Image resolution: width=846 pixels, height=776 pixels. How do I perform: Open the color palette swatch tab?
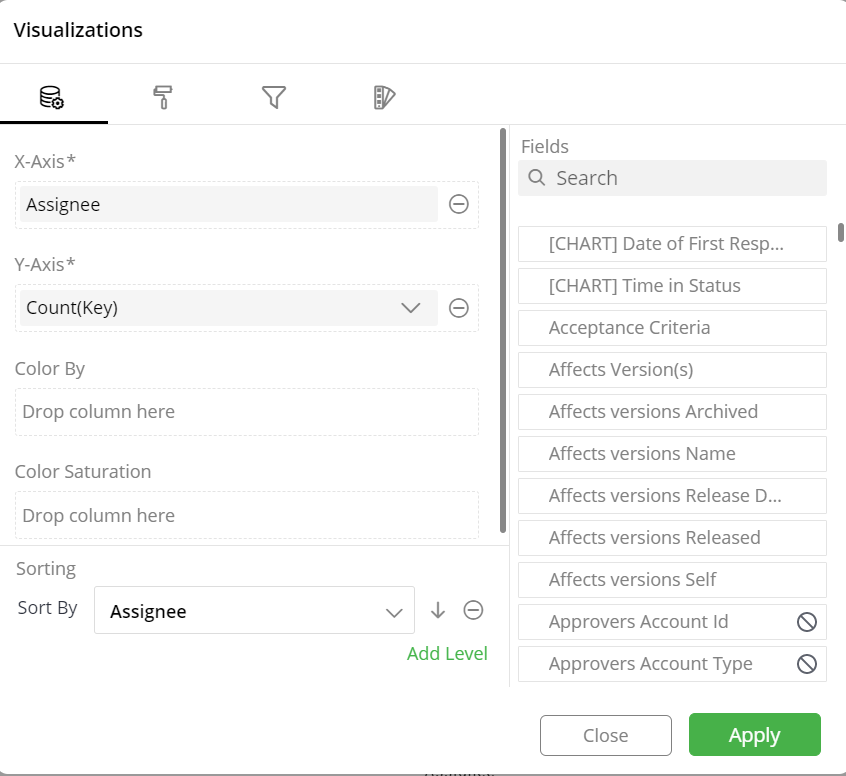coord(384,98)
